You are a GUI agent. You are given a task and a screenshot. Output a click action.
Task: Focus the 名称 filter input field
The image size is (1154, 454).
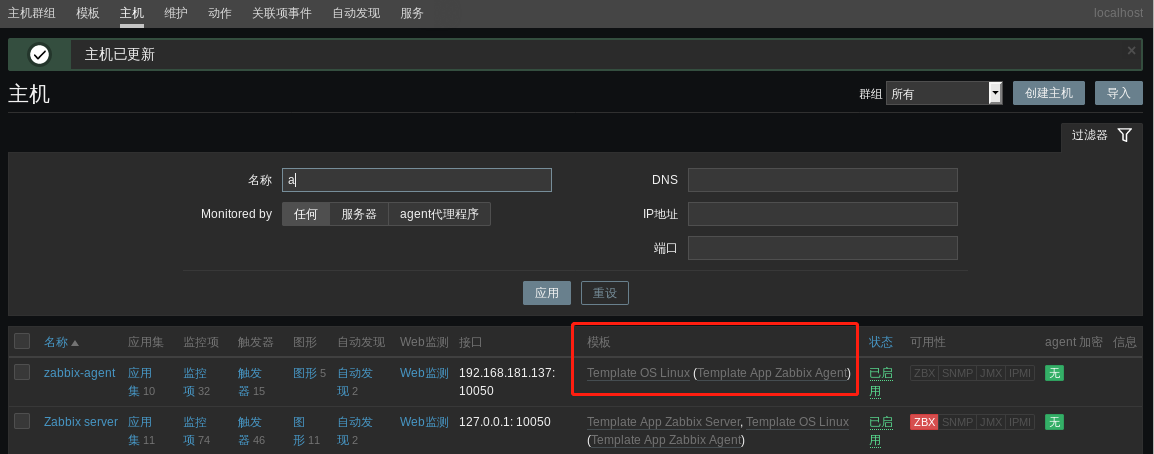click(417, 180)
